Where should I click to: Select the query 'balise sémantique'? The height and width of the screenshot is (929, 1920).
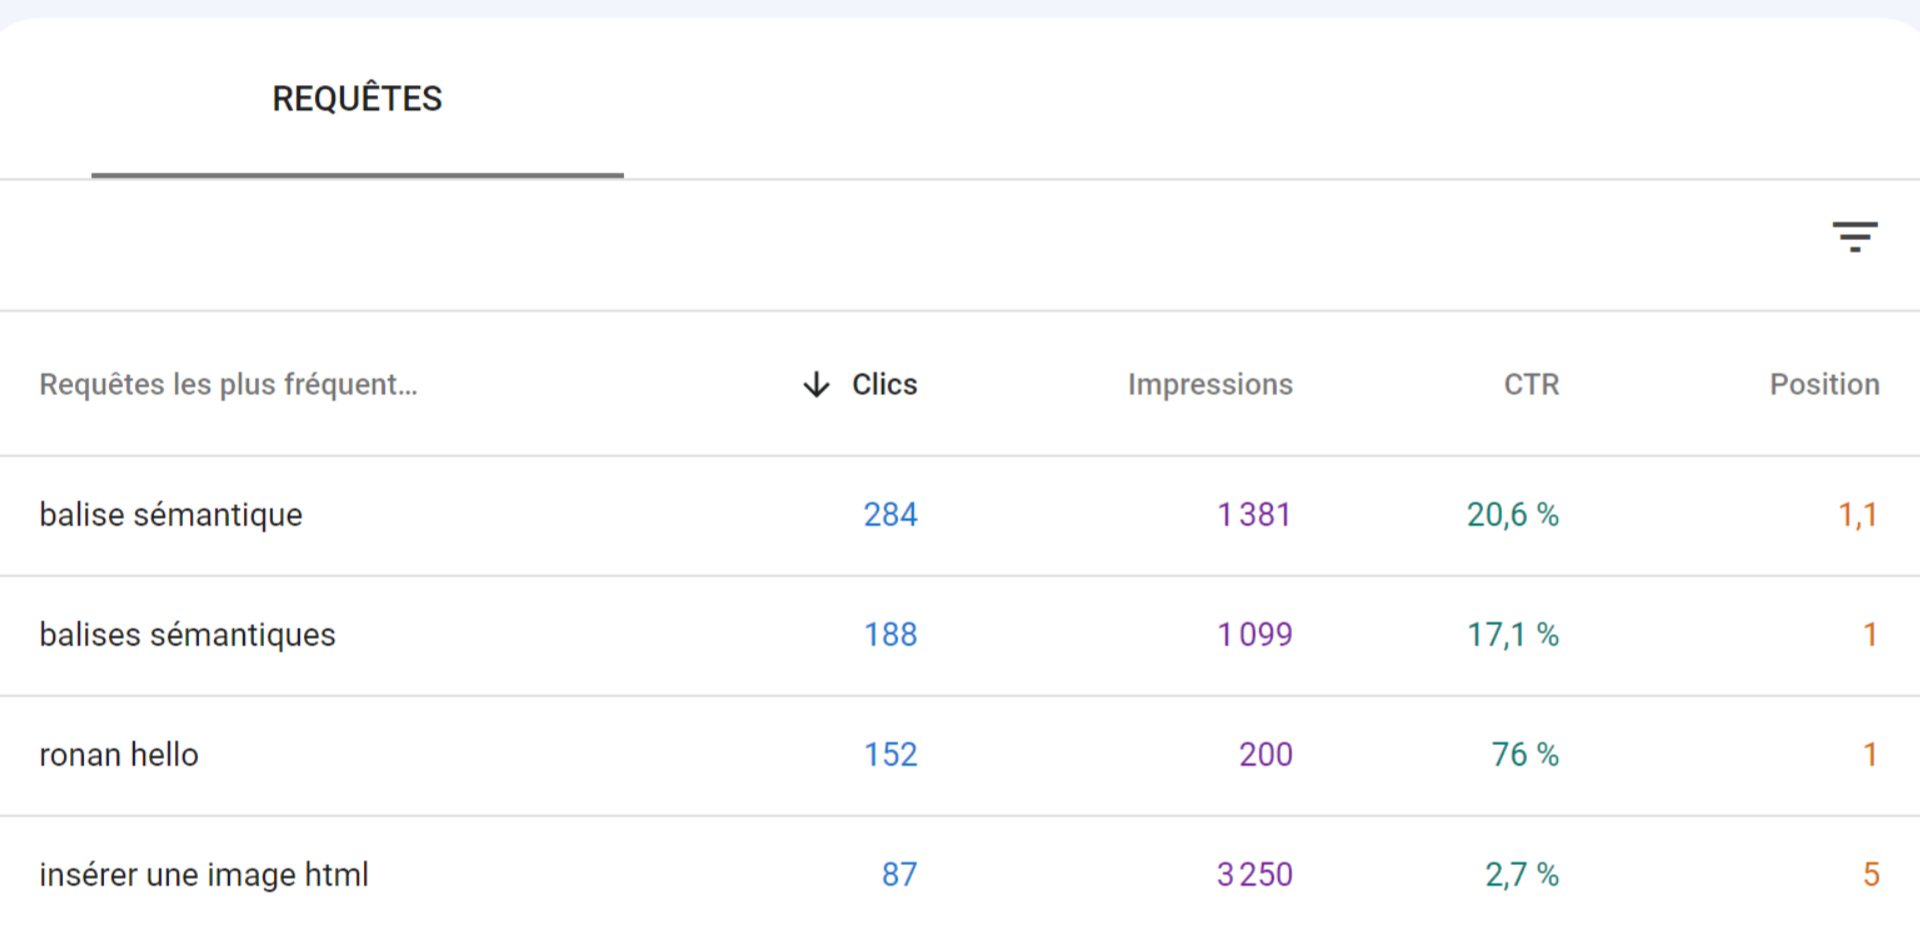[x=170, y=514]
